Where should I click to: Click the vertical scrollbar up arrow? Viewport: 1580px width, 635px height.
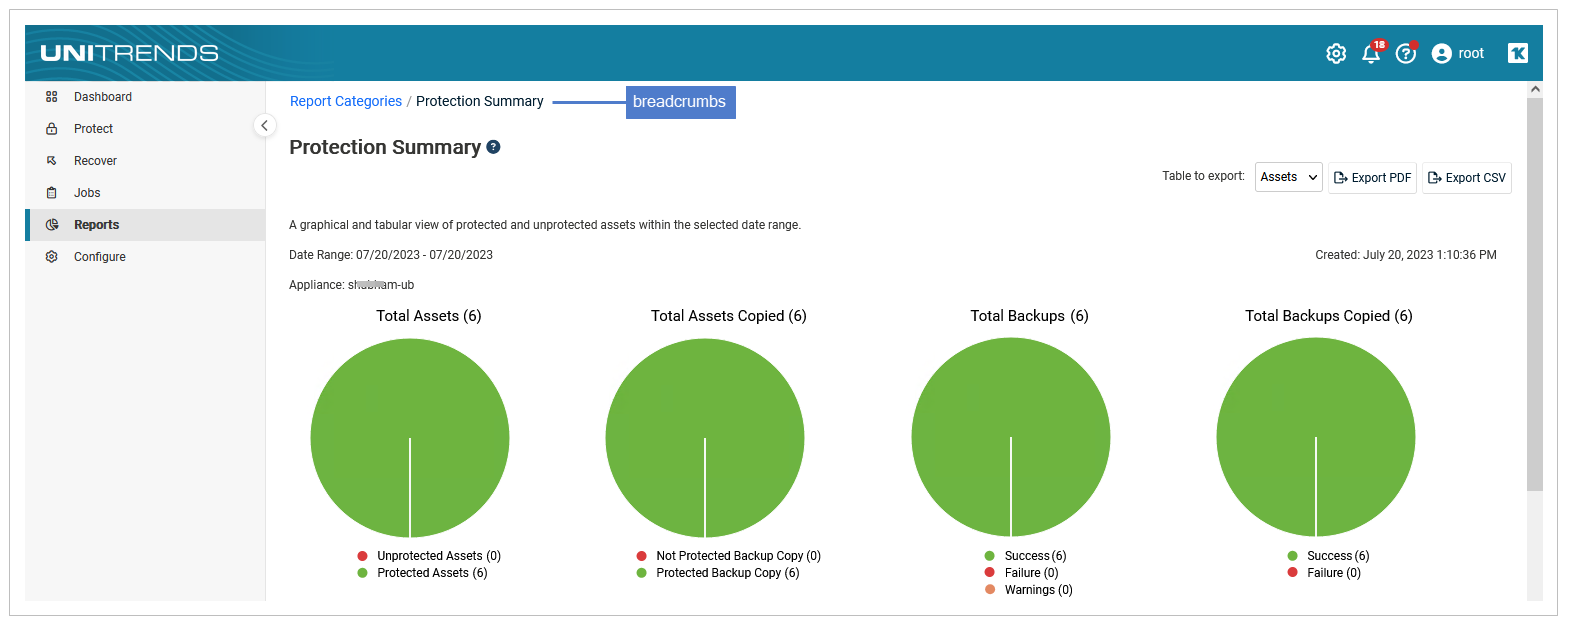coord(1535,89)
